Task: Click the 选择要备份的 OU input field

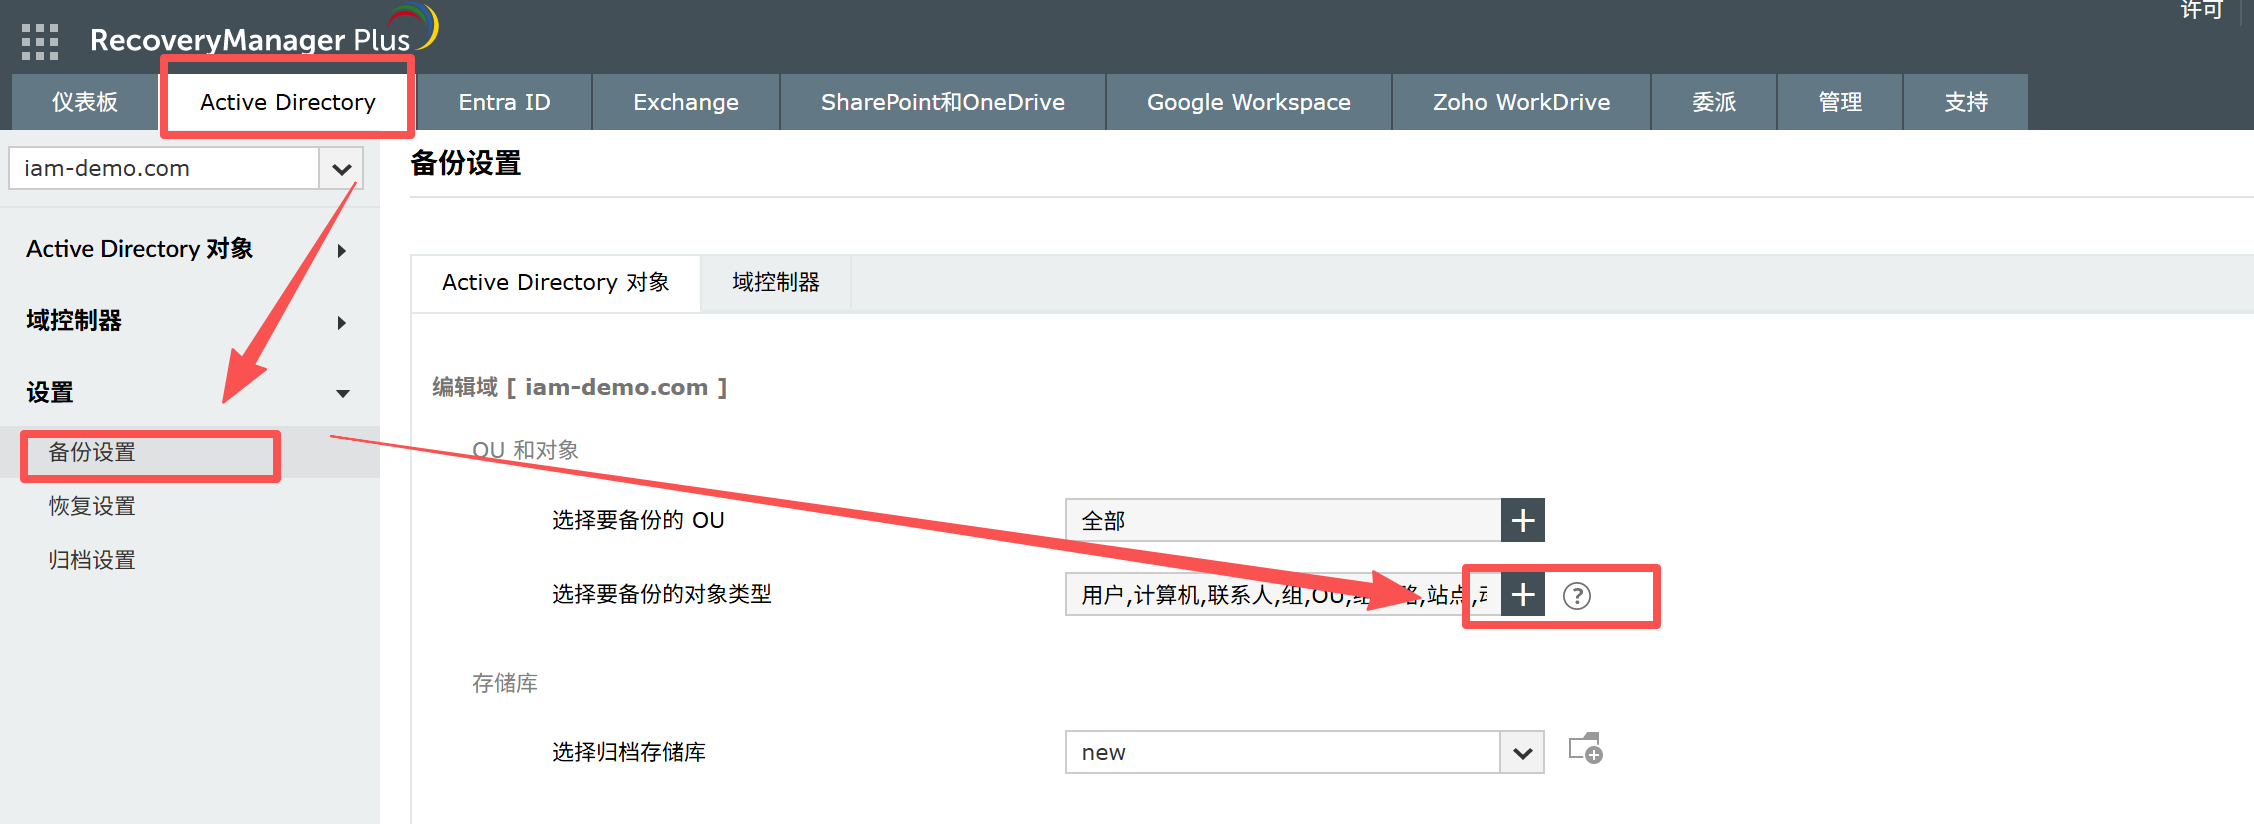Action: click(x=1282, y=520)
